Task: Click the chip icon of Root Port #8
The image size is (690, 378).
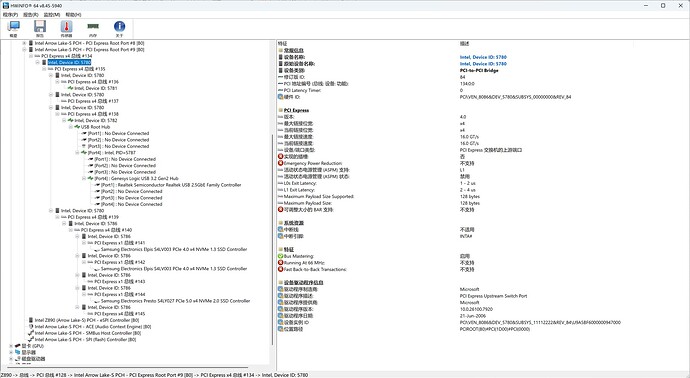Action: pos(31,43)
